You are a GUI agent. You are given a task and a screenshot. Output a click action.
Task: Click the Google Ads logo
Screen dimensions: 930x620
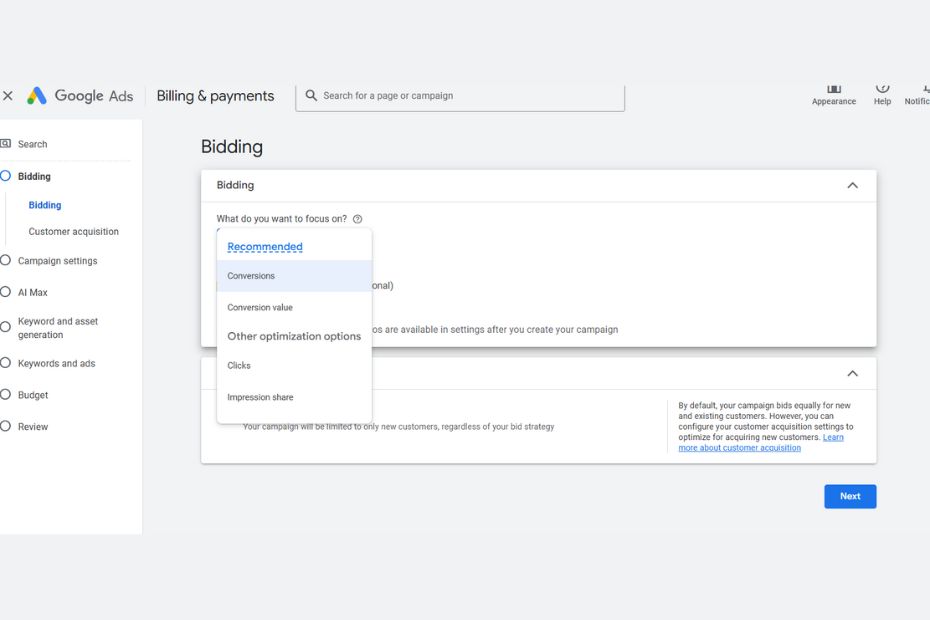click(x=37, y=96)
